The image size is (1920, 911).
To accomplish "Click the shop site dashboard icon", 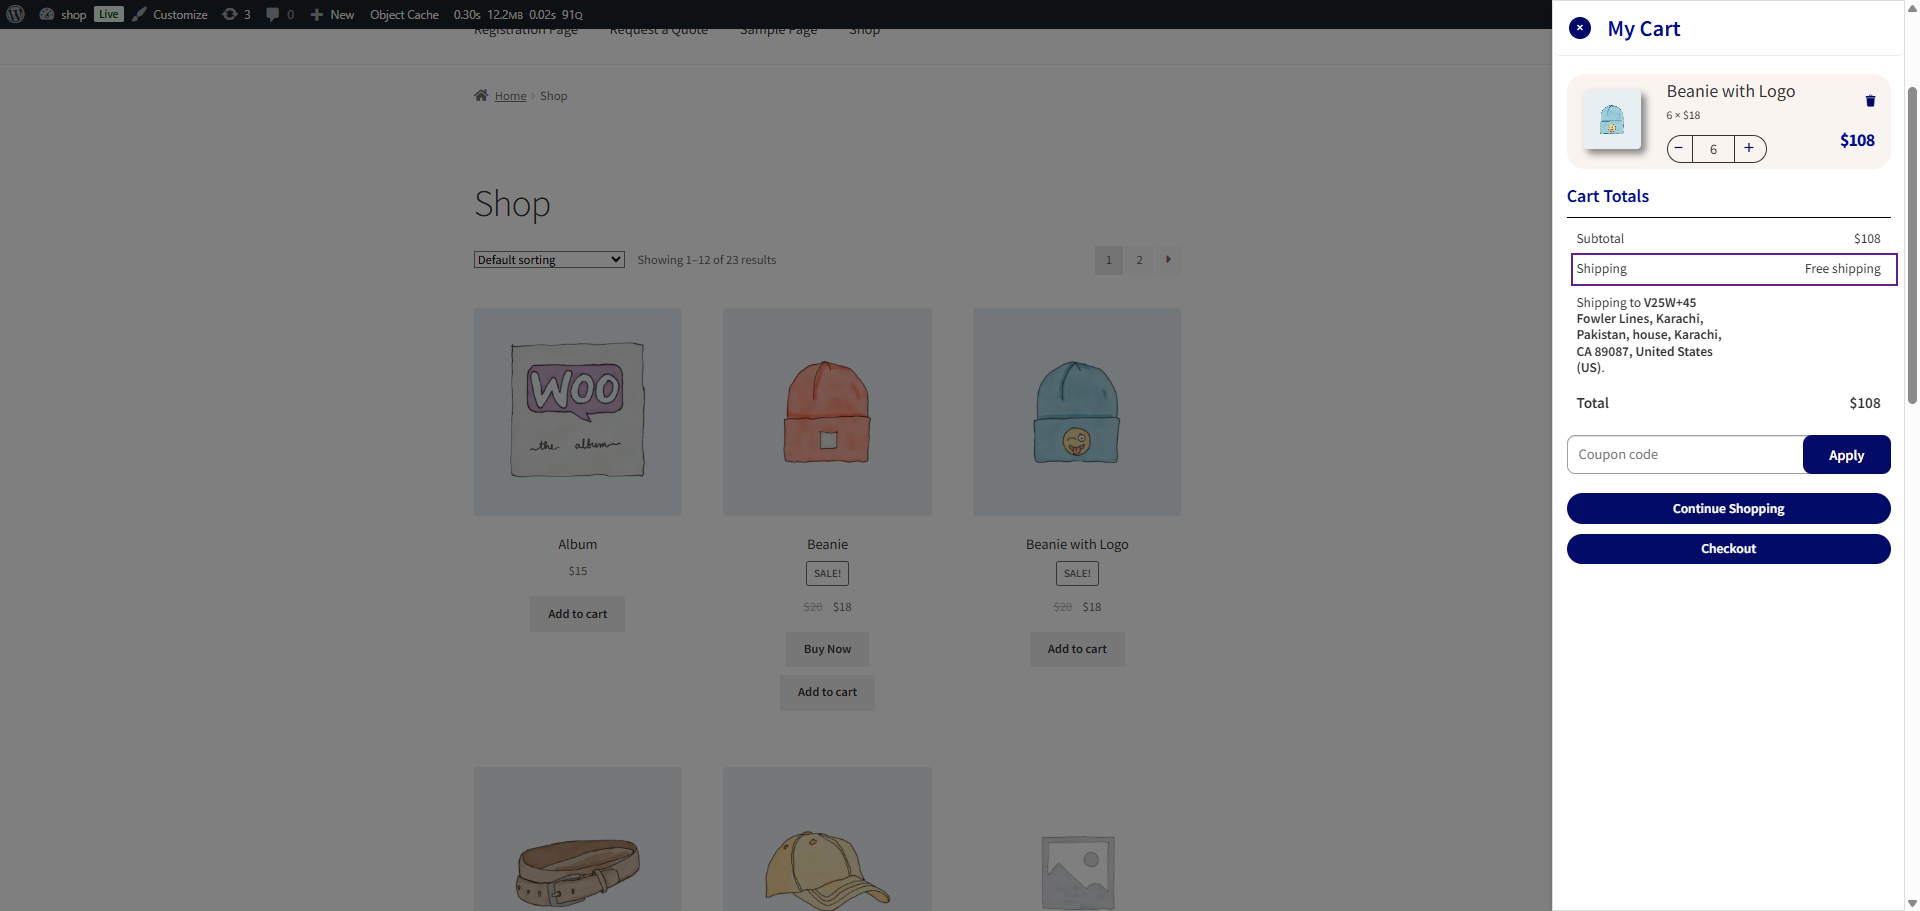I will click(47, 14).
